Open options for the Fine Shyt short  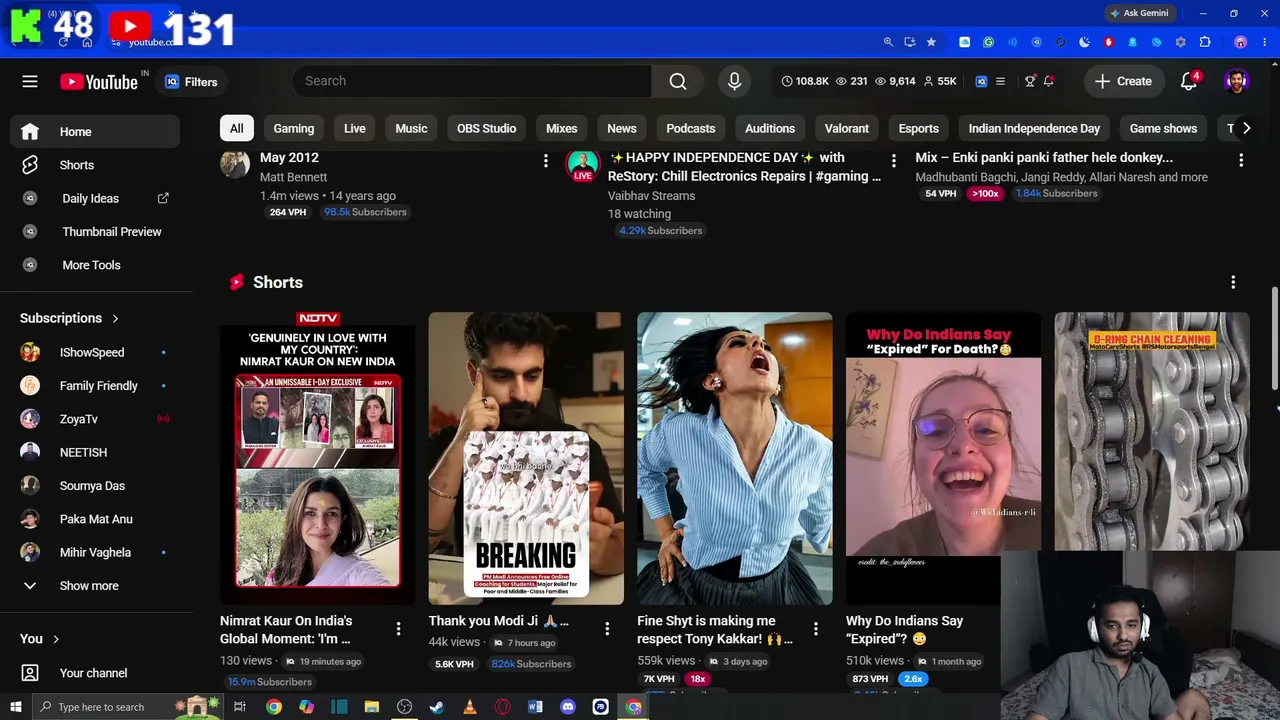815,629
